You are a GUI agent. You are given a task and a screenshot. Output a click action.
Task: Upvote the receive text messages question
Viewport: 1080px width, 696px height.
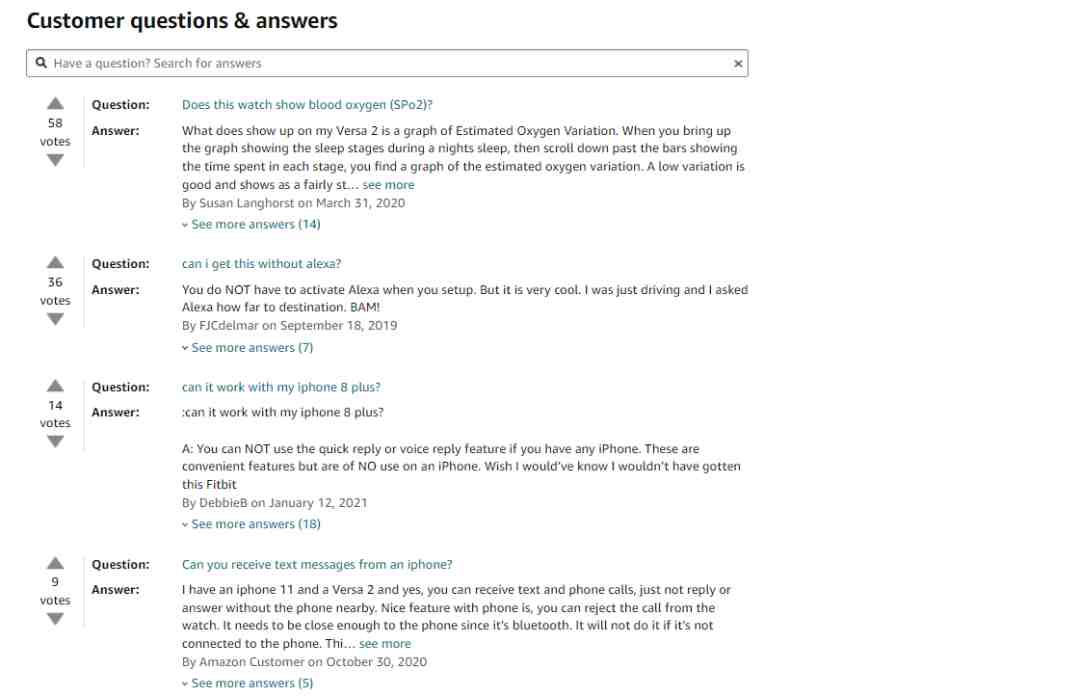[55, 563]
